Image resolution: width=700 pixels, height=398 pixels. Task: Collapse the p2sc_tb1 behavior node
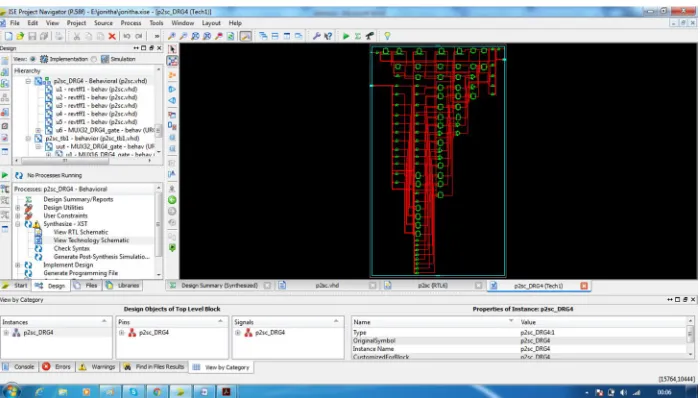28,138
